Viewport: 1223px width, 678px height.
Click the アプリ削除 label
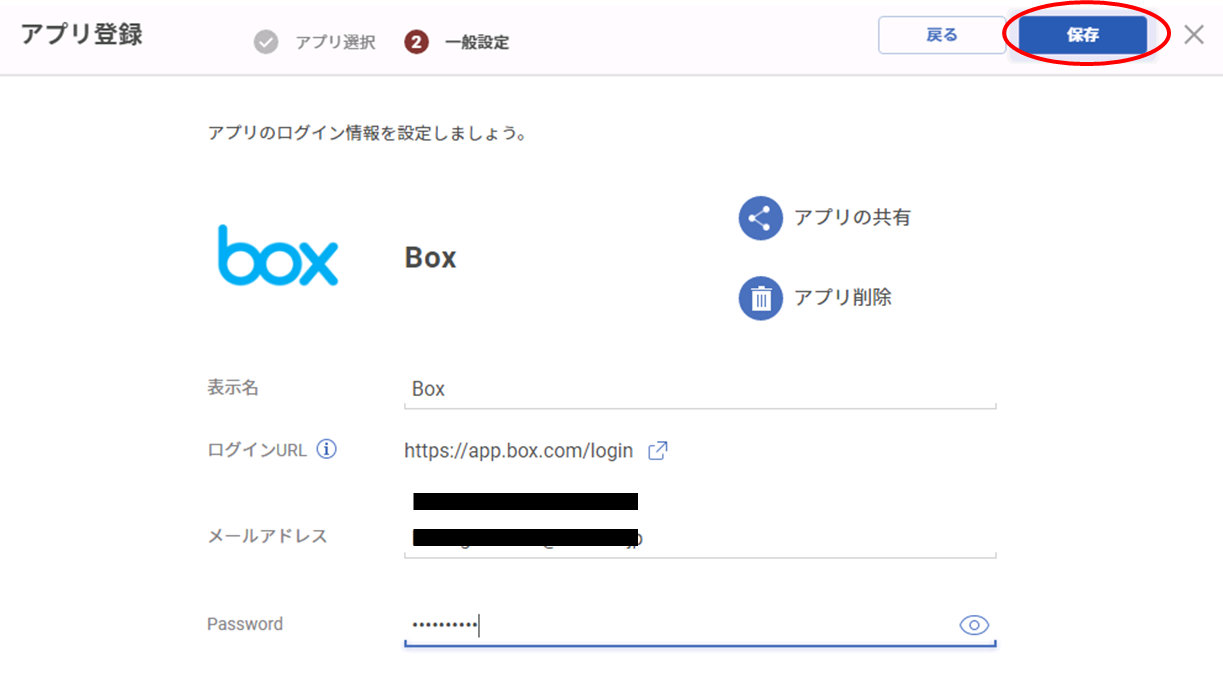tap(842, 297)
